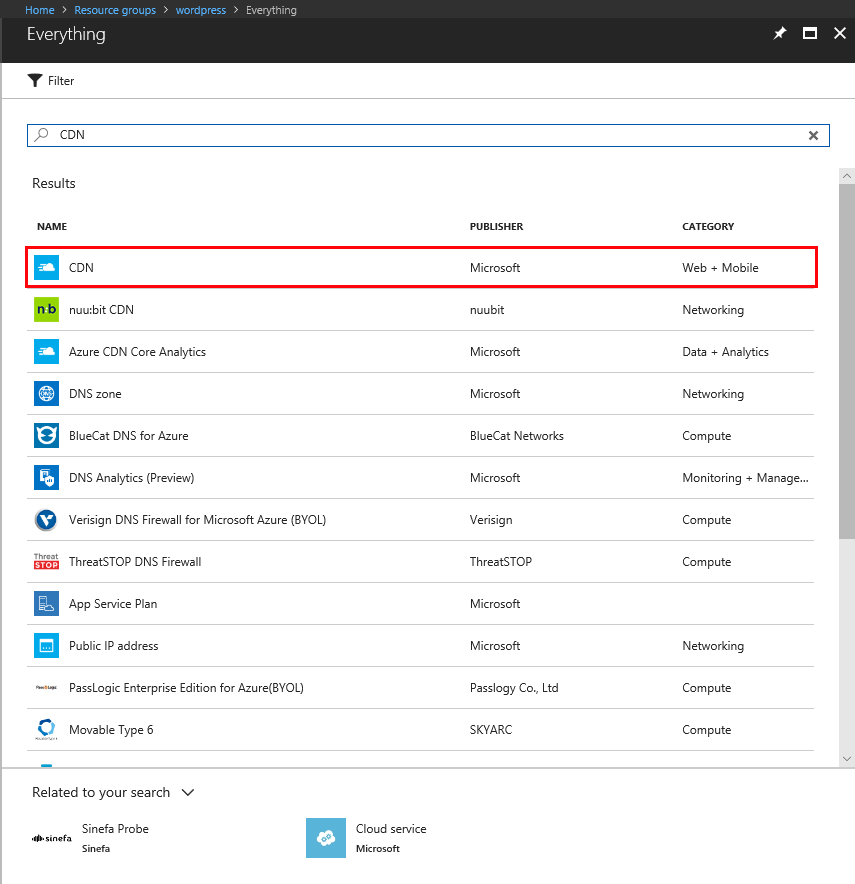Image resolution: width=855 pixels, height=884 pixels.
Task: Click the nuu:bit CDN green logo icon
Action: pos(46,310)
